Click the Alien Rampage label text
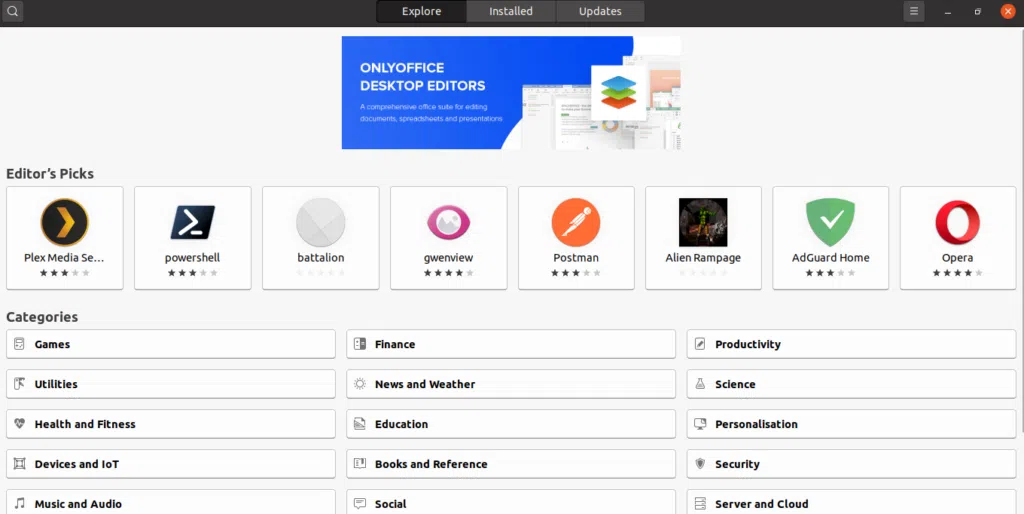The width and height of the screenshot is (1024, 514). click(x=703, y=258)
